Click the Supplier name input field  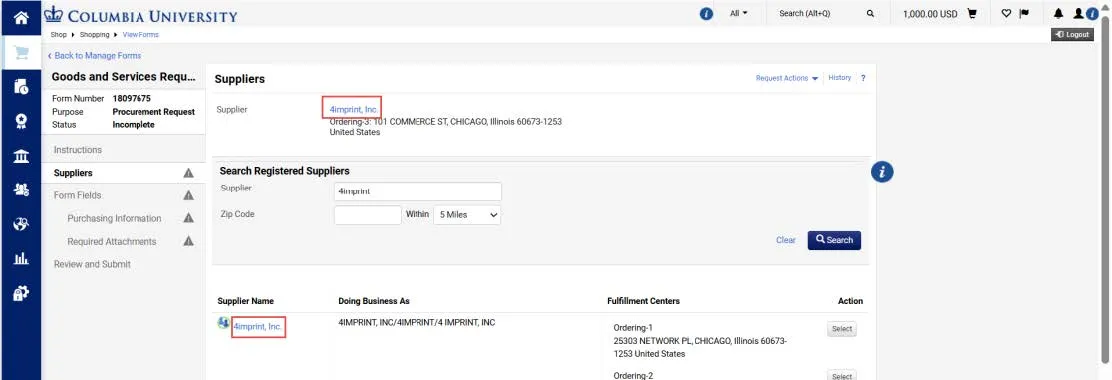pyautogui.click(x=418, y=191)
